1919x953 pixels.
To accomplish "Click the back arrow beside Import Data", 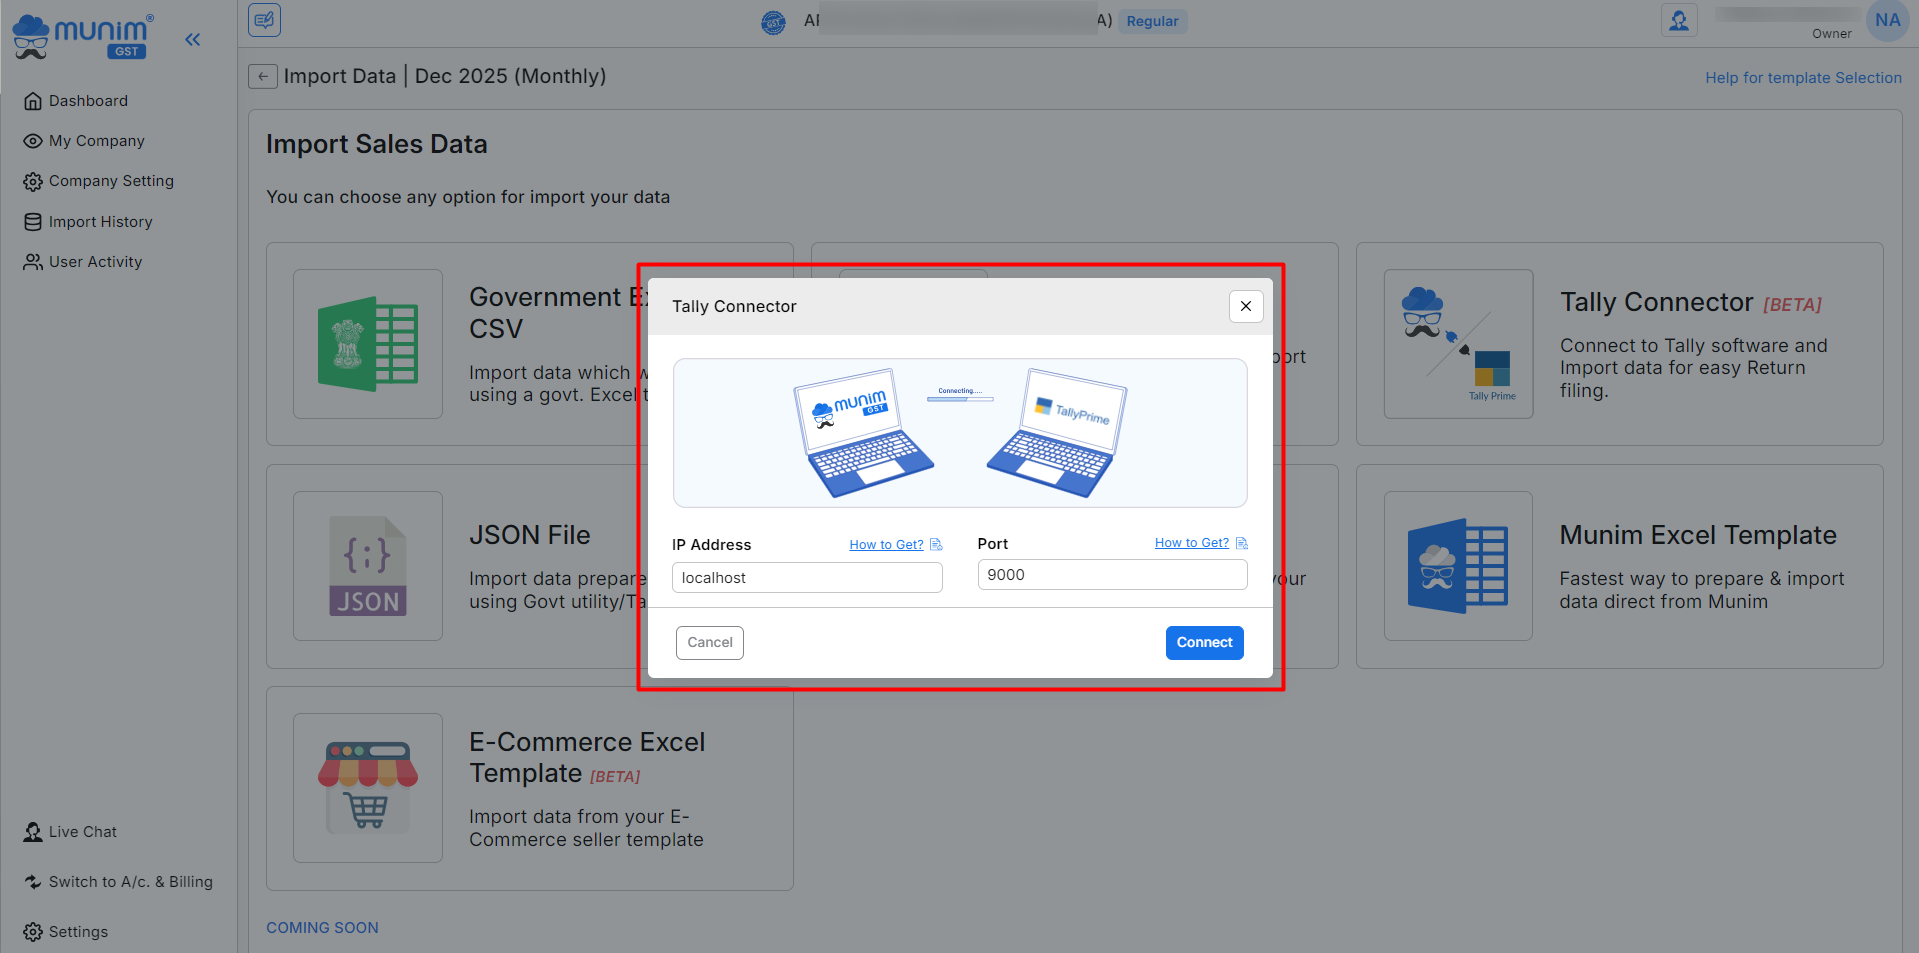I will 262,77.
